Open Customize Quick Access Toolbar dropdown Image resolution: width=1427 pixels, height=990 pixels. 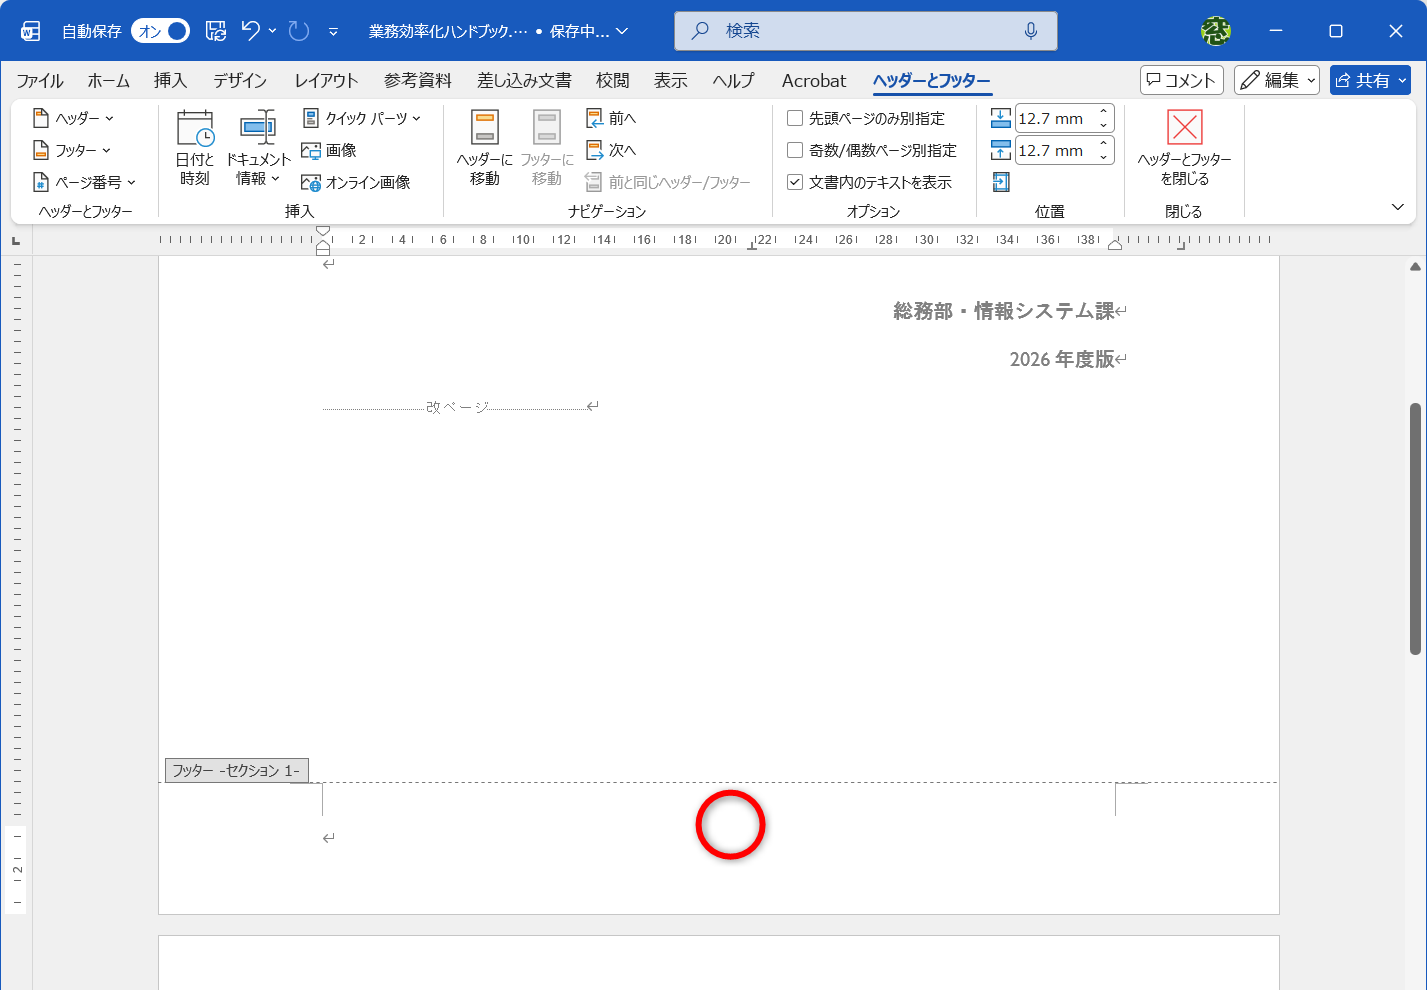point(333,31)
